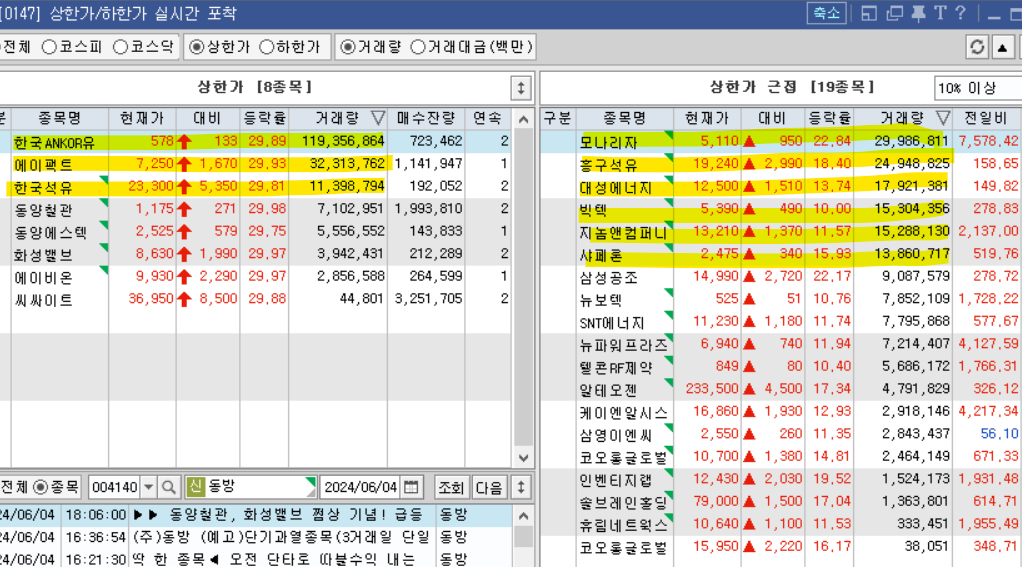Sort left table by 거래량 column triangle
This screenshot has height=567, width=1022.
coord(377,118)
